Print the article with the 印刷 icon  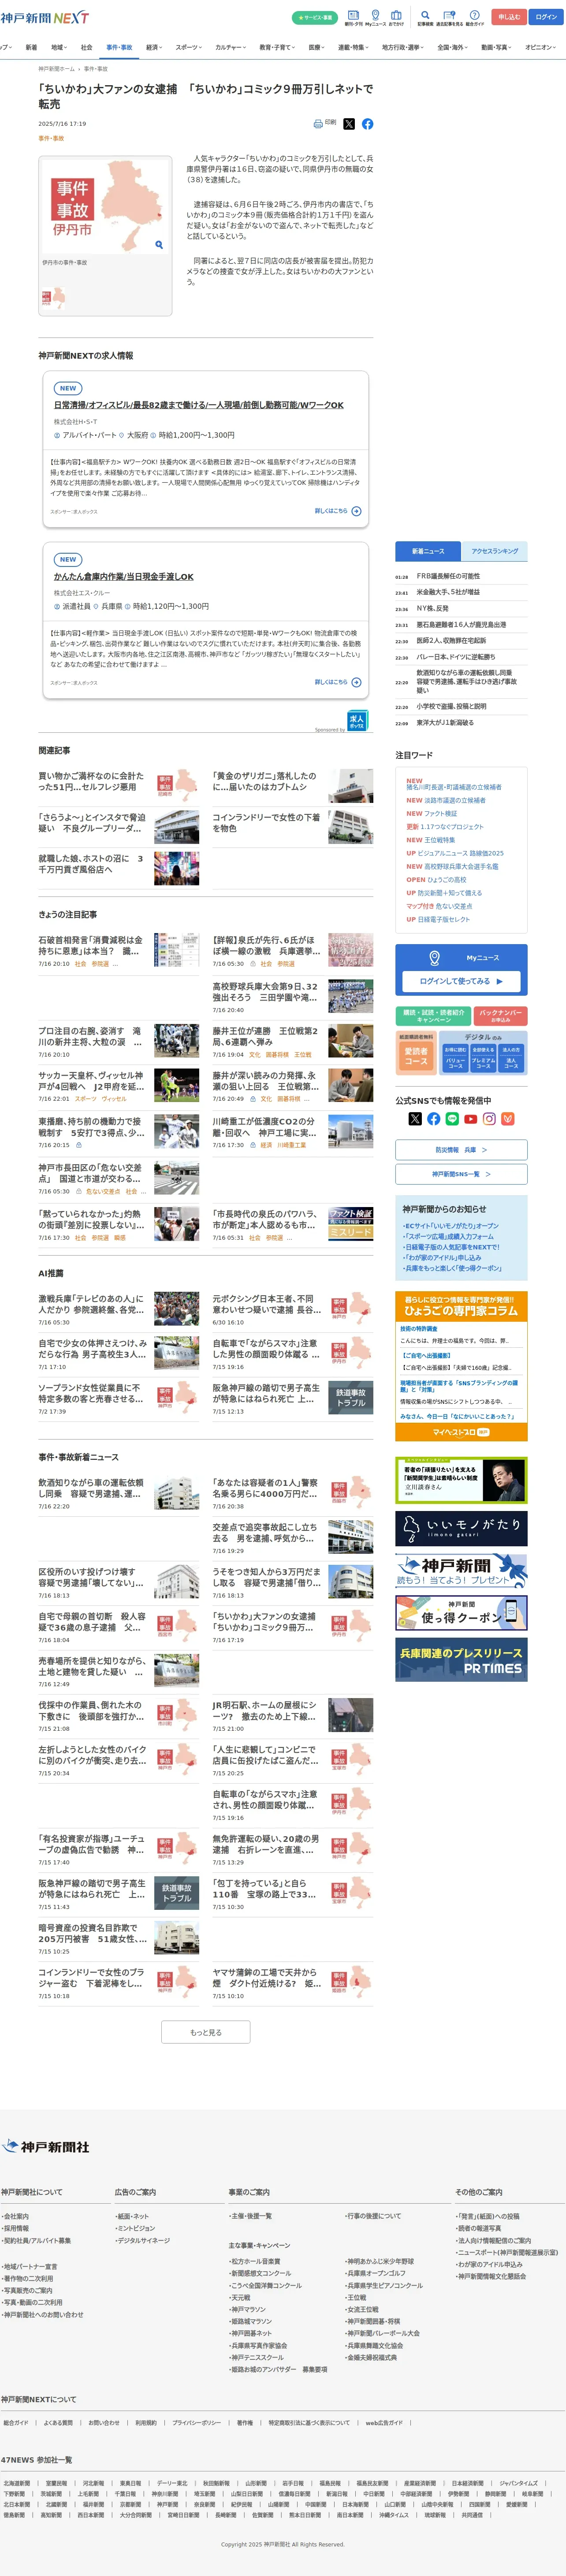pyautogui.click(x=325, y=123)
